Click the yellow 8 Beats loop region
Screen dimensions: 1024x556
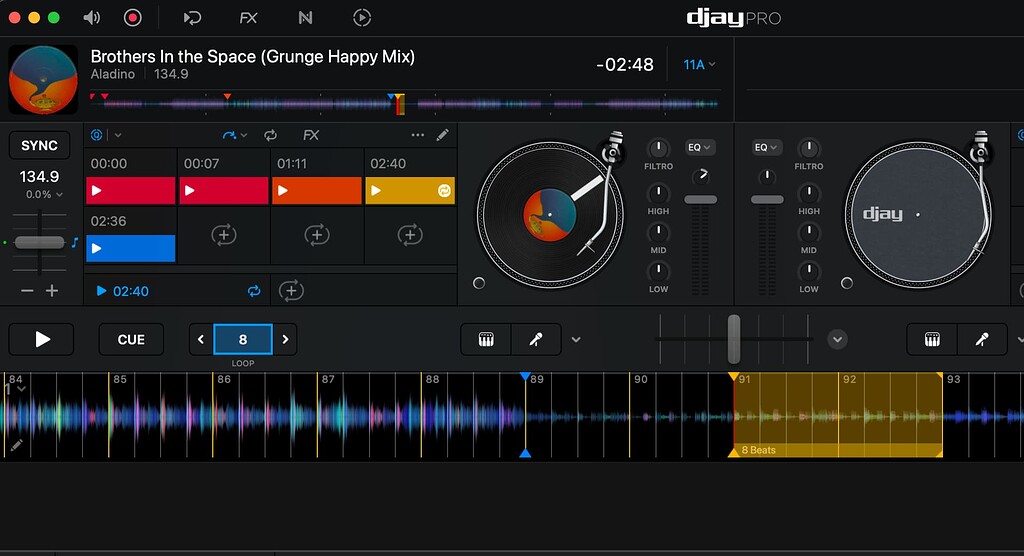coord(837,414)
